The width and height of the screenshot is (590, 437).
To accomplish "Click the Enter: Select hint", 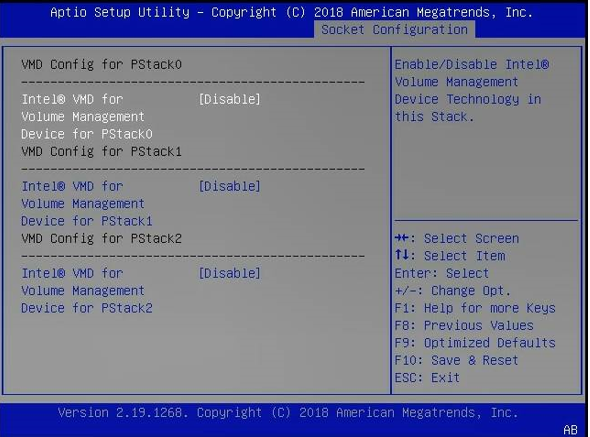I will (442, 273).
